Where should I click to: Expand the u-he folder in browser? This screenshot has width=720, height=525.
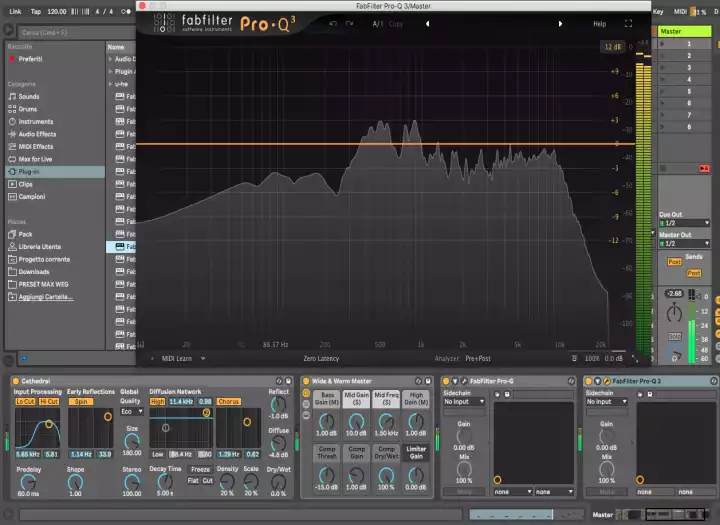click(x=110, y=84)
